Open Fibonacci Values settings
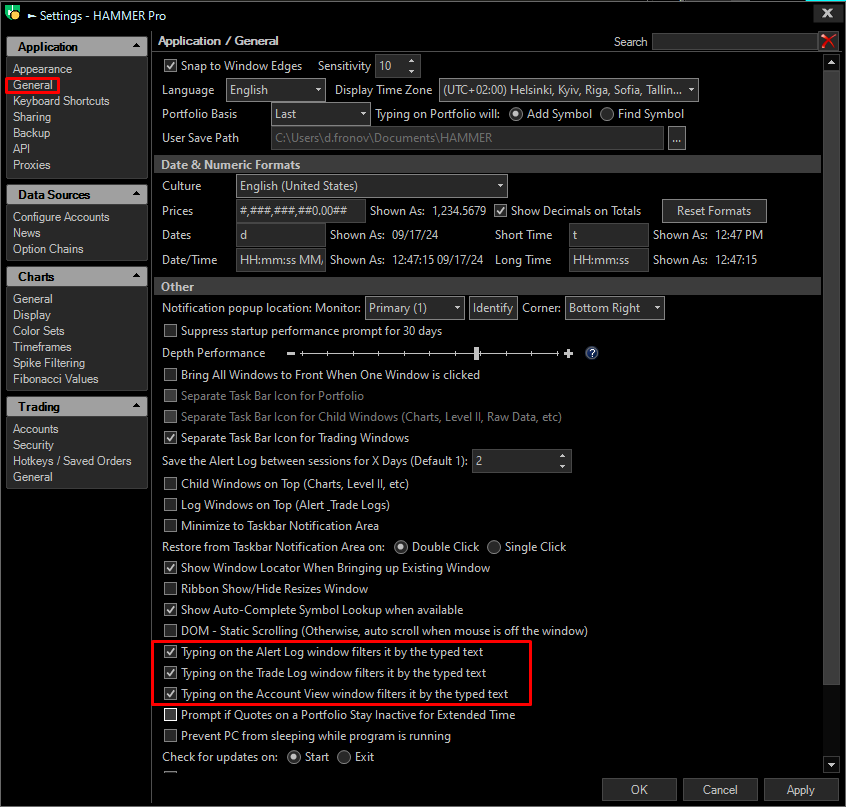The image size is (846, 807). pos(56,379)
